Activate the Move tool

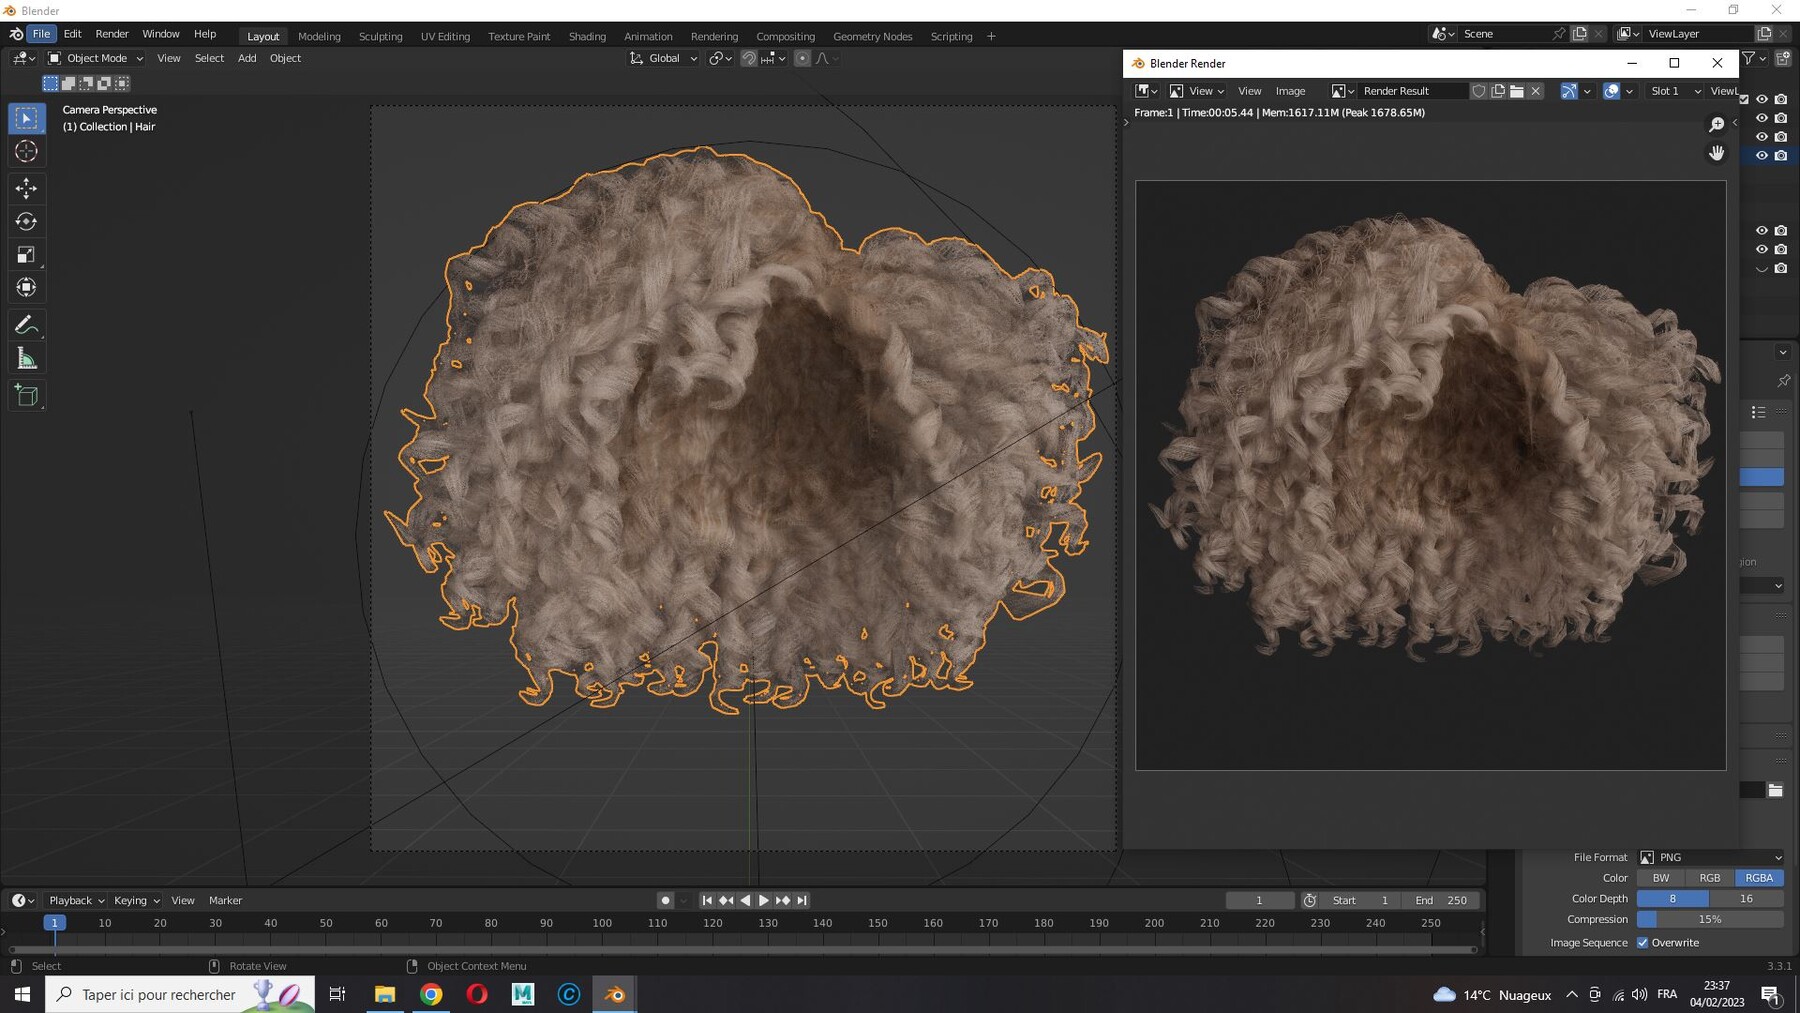(27, 188)
